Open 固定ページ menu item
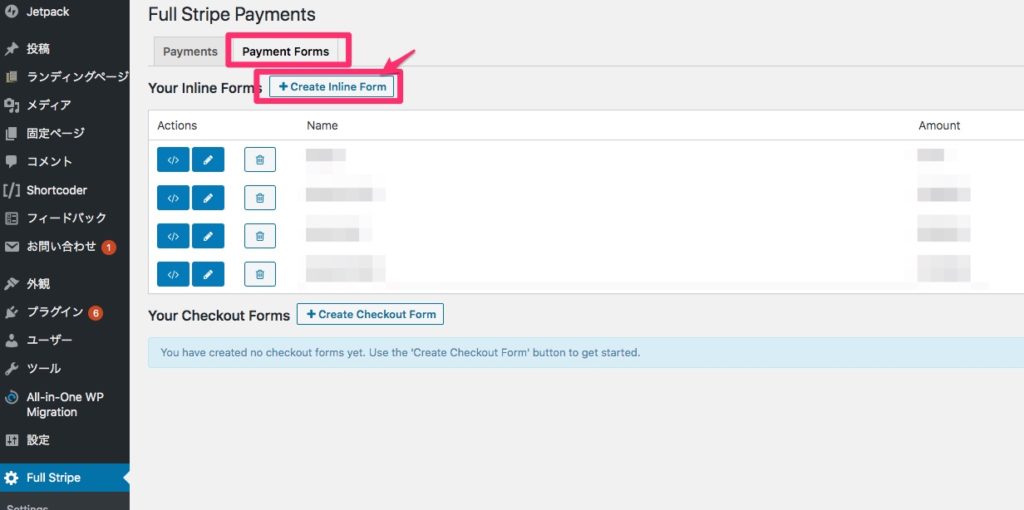The width and height of the screenshot is (1024, 510). point(56,133)
